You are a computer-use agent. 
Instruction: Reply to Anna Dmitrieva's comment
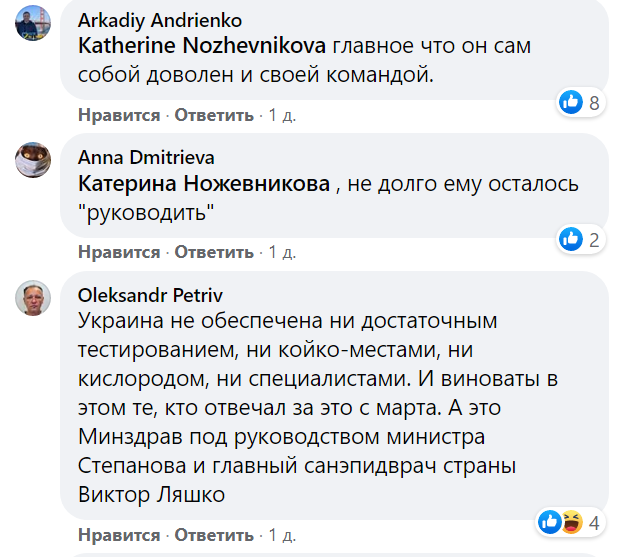click(x=214, y=252)
